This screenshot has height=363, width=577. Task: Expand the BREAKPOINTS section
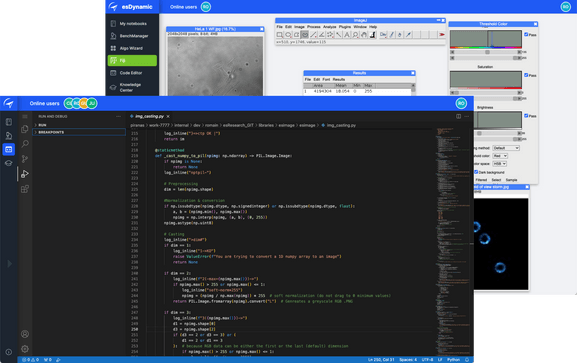(79, 132)
